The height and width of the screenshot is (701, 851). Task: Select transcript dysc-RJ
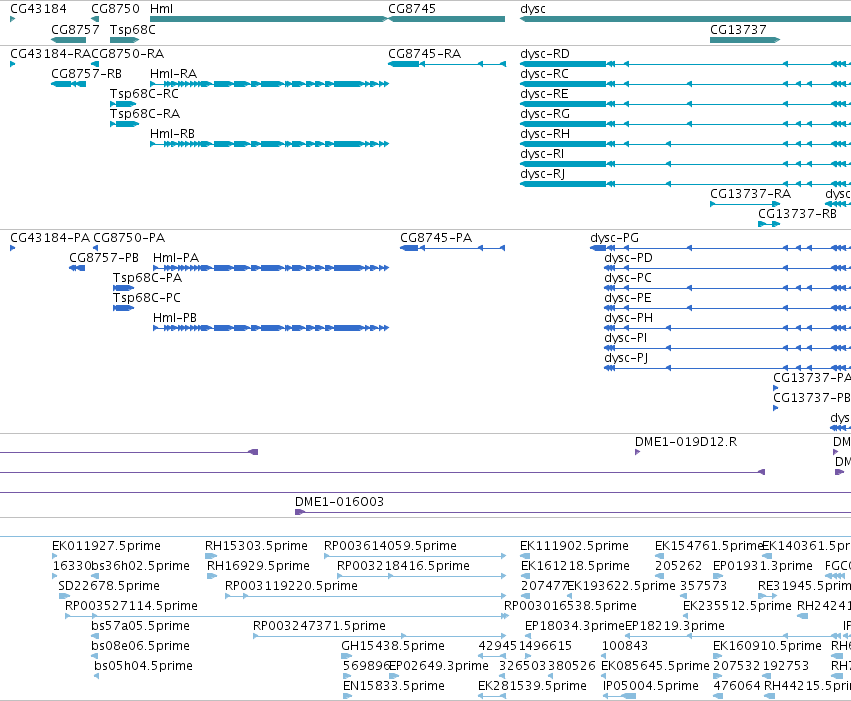[685, 184]
